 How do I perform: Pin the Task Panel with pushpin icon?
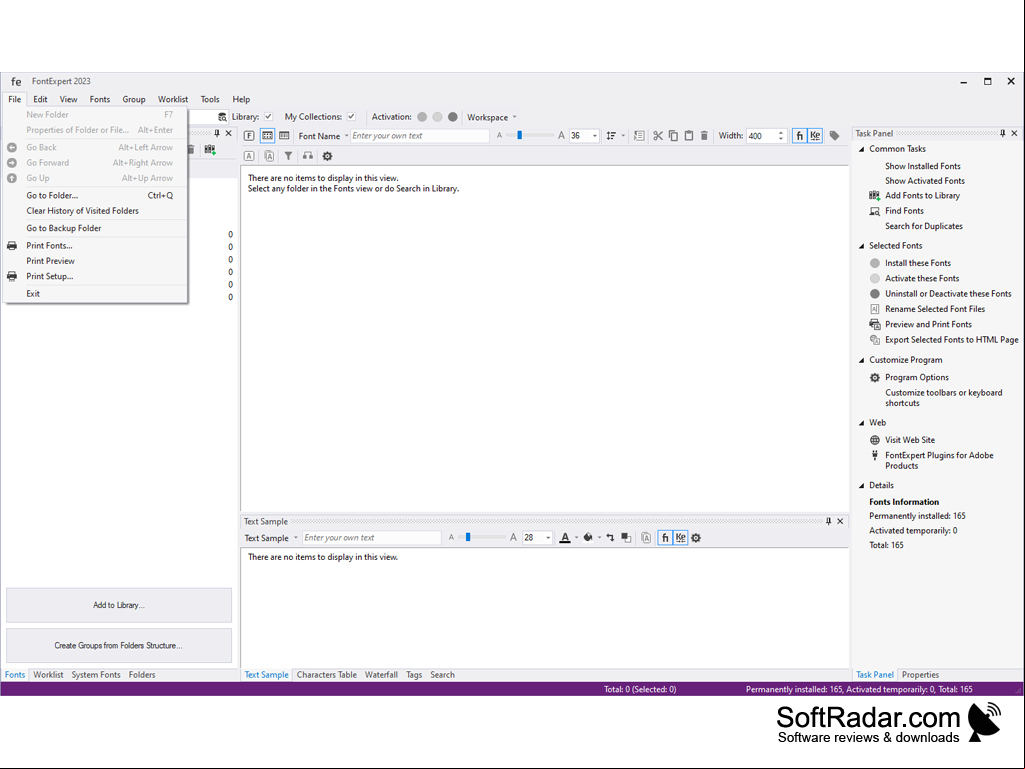[x=1002, y=133]
